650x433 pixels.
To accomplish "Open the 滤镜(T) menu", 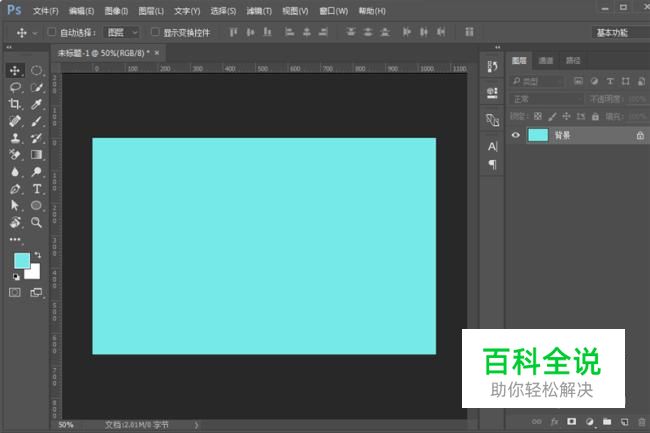I will [x=259, y=11].
